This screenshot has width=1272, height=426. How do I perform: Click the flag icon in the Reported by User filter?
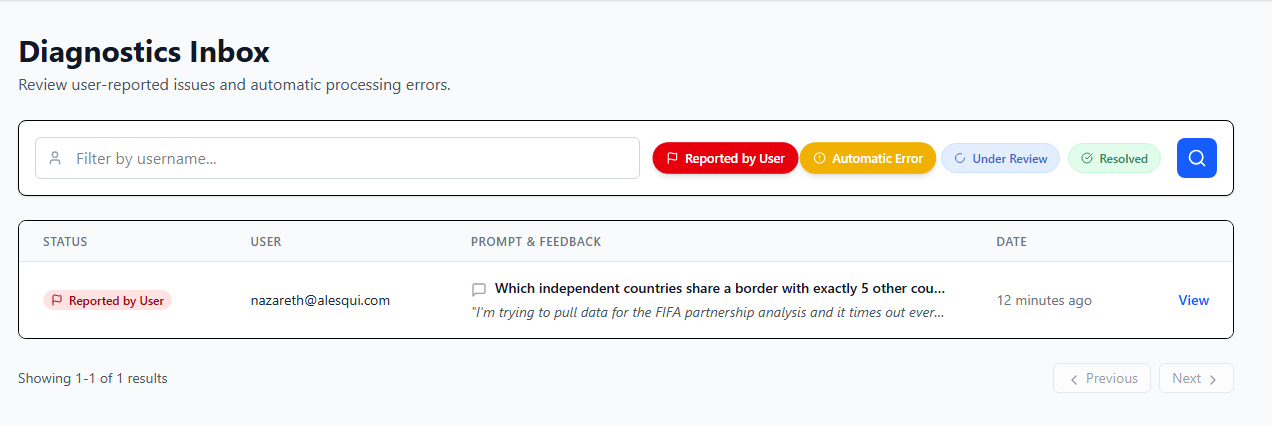672,158
